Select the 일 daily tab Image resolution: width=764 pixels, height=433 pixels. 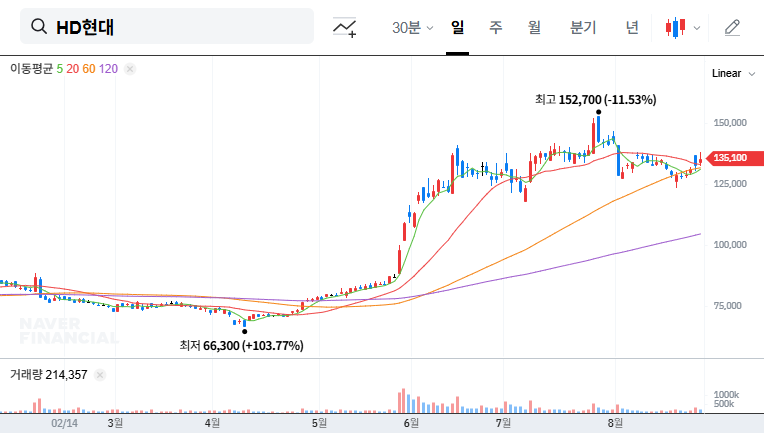click(457, 27)
